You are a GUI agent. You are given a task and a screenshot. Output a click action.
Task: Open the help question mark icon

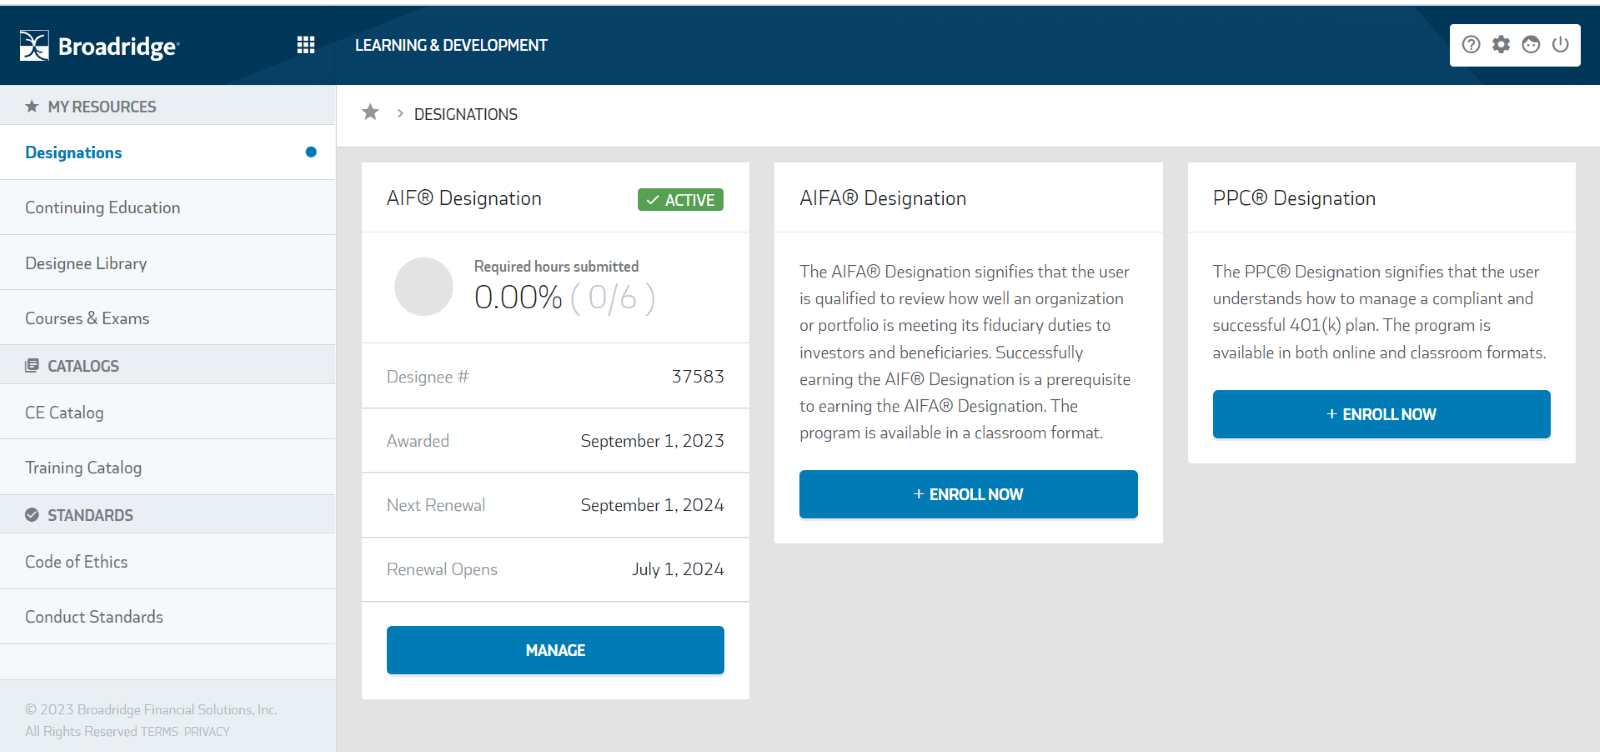point(1471,44)
